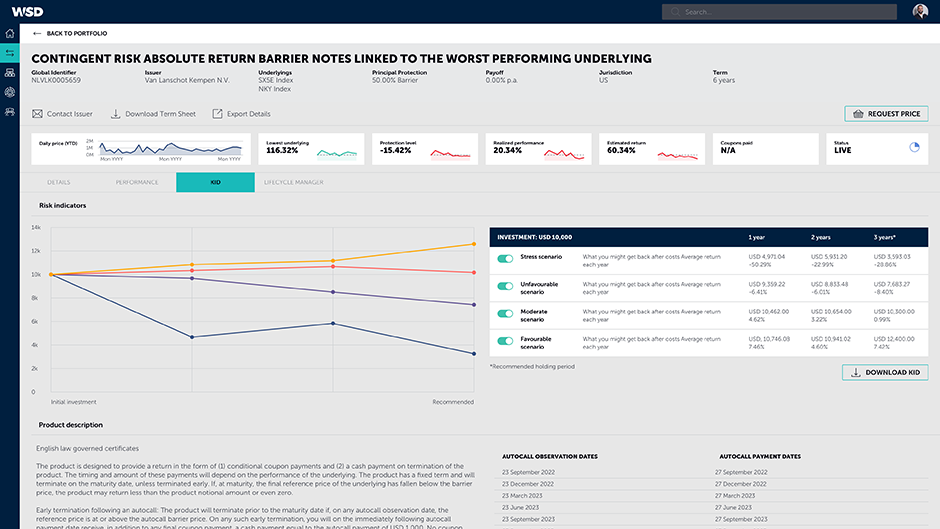
Task: Click the Request Price button
Action: click(886, 114)
